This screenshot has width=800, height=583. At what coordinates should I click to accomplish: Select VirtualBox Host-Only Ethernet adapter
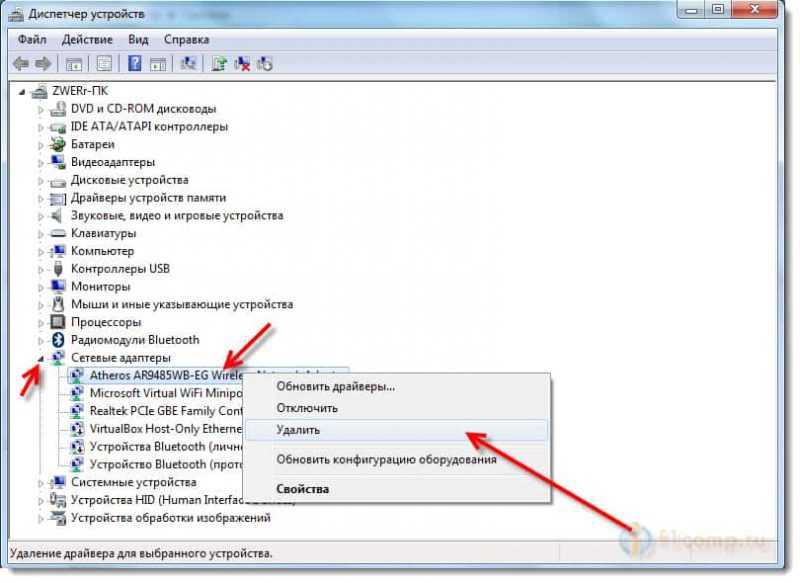coord(156,428)
